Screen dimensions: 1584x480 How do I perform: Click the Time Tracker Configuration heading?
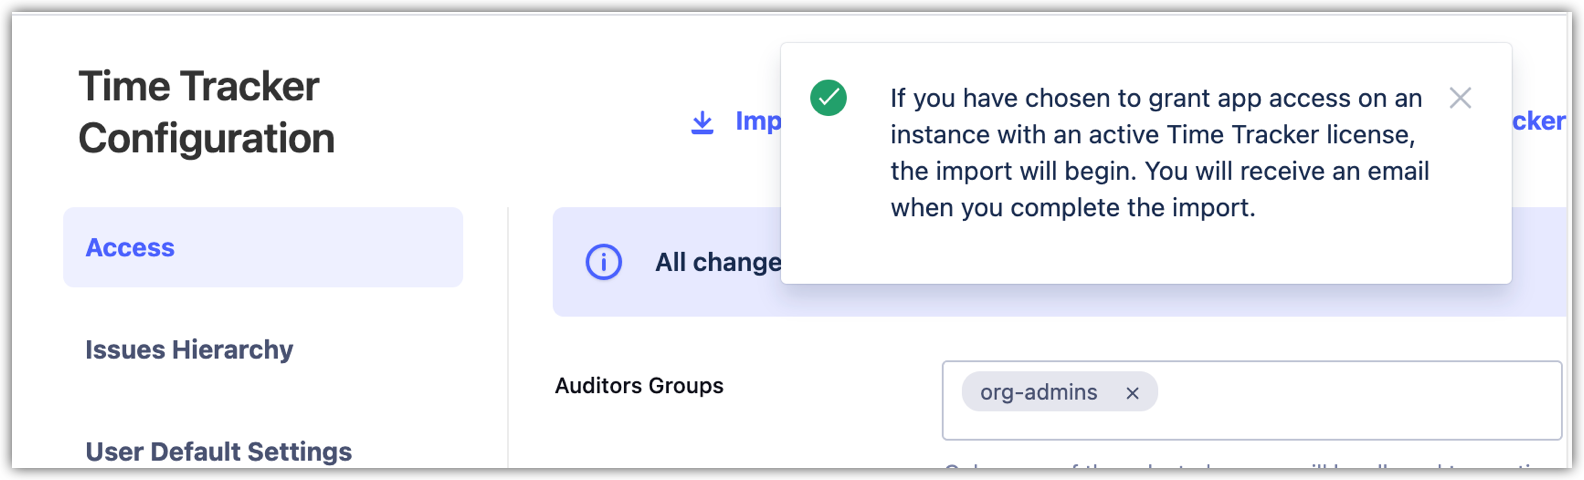pyautogui.click(x=206, y=112)
